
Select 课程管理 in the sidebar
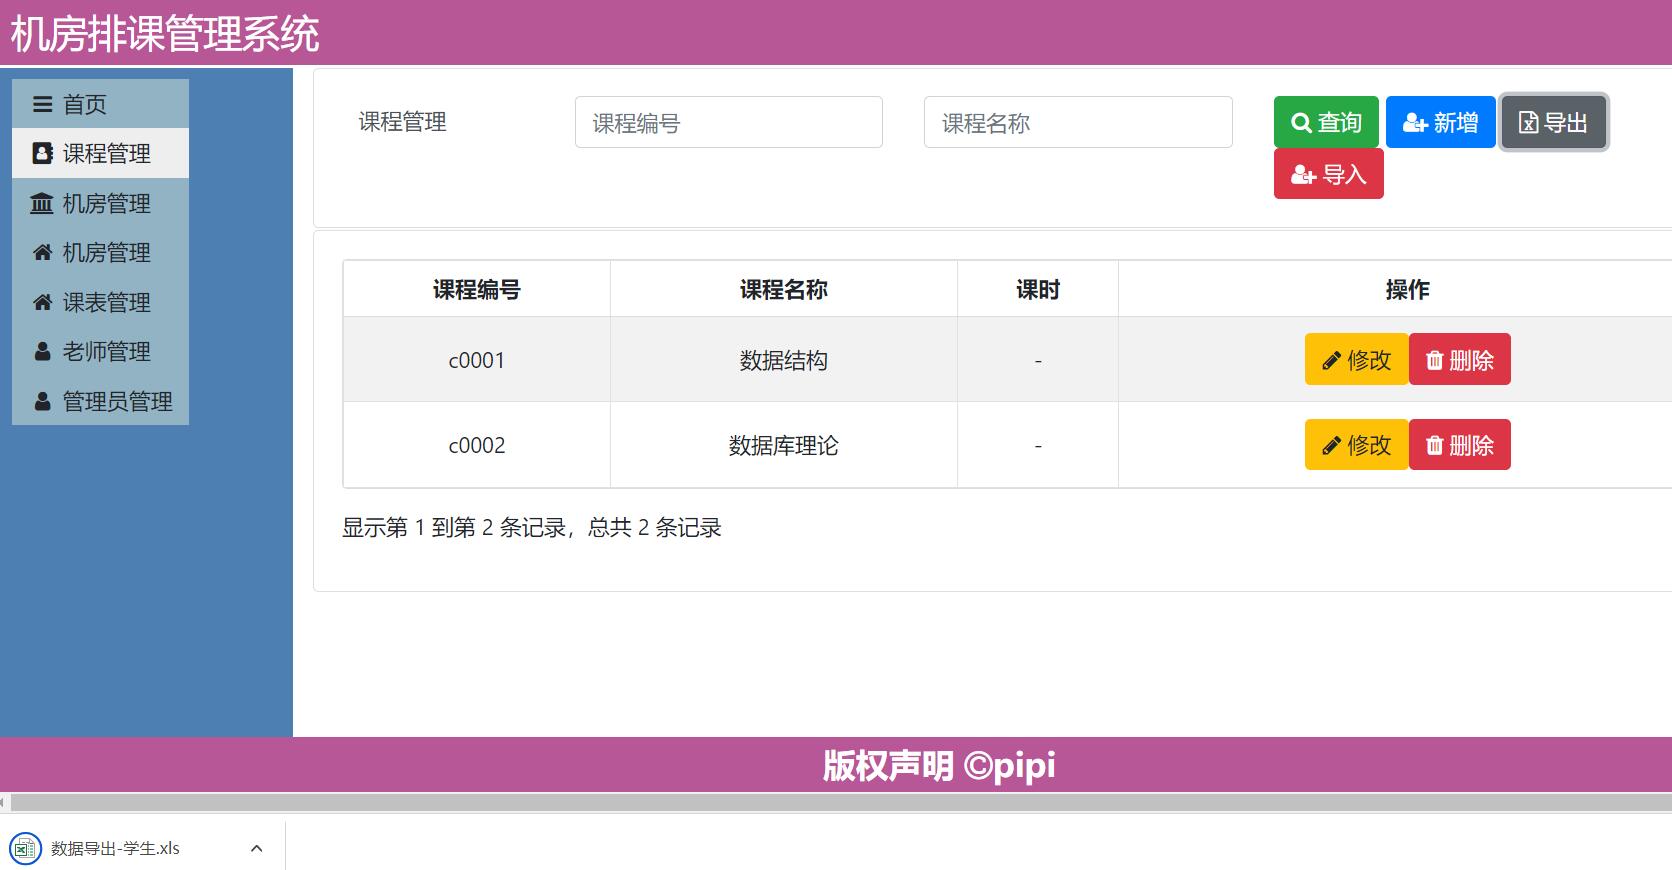click(100, 153)
